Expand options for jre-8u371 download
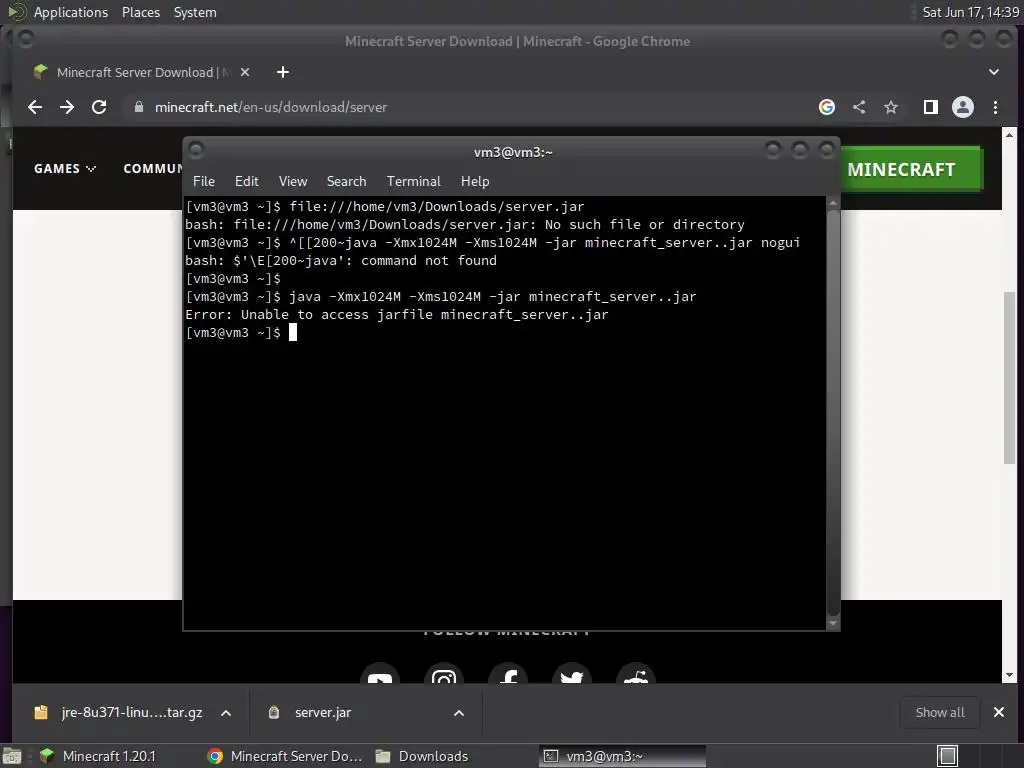Image resolution: width=1024 pixels, height=768 pixels. click(226, 713)
